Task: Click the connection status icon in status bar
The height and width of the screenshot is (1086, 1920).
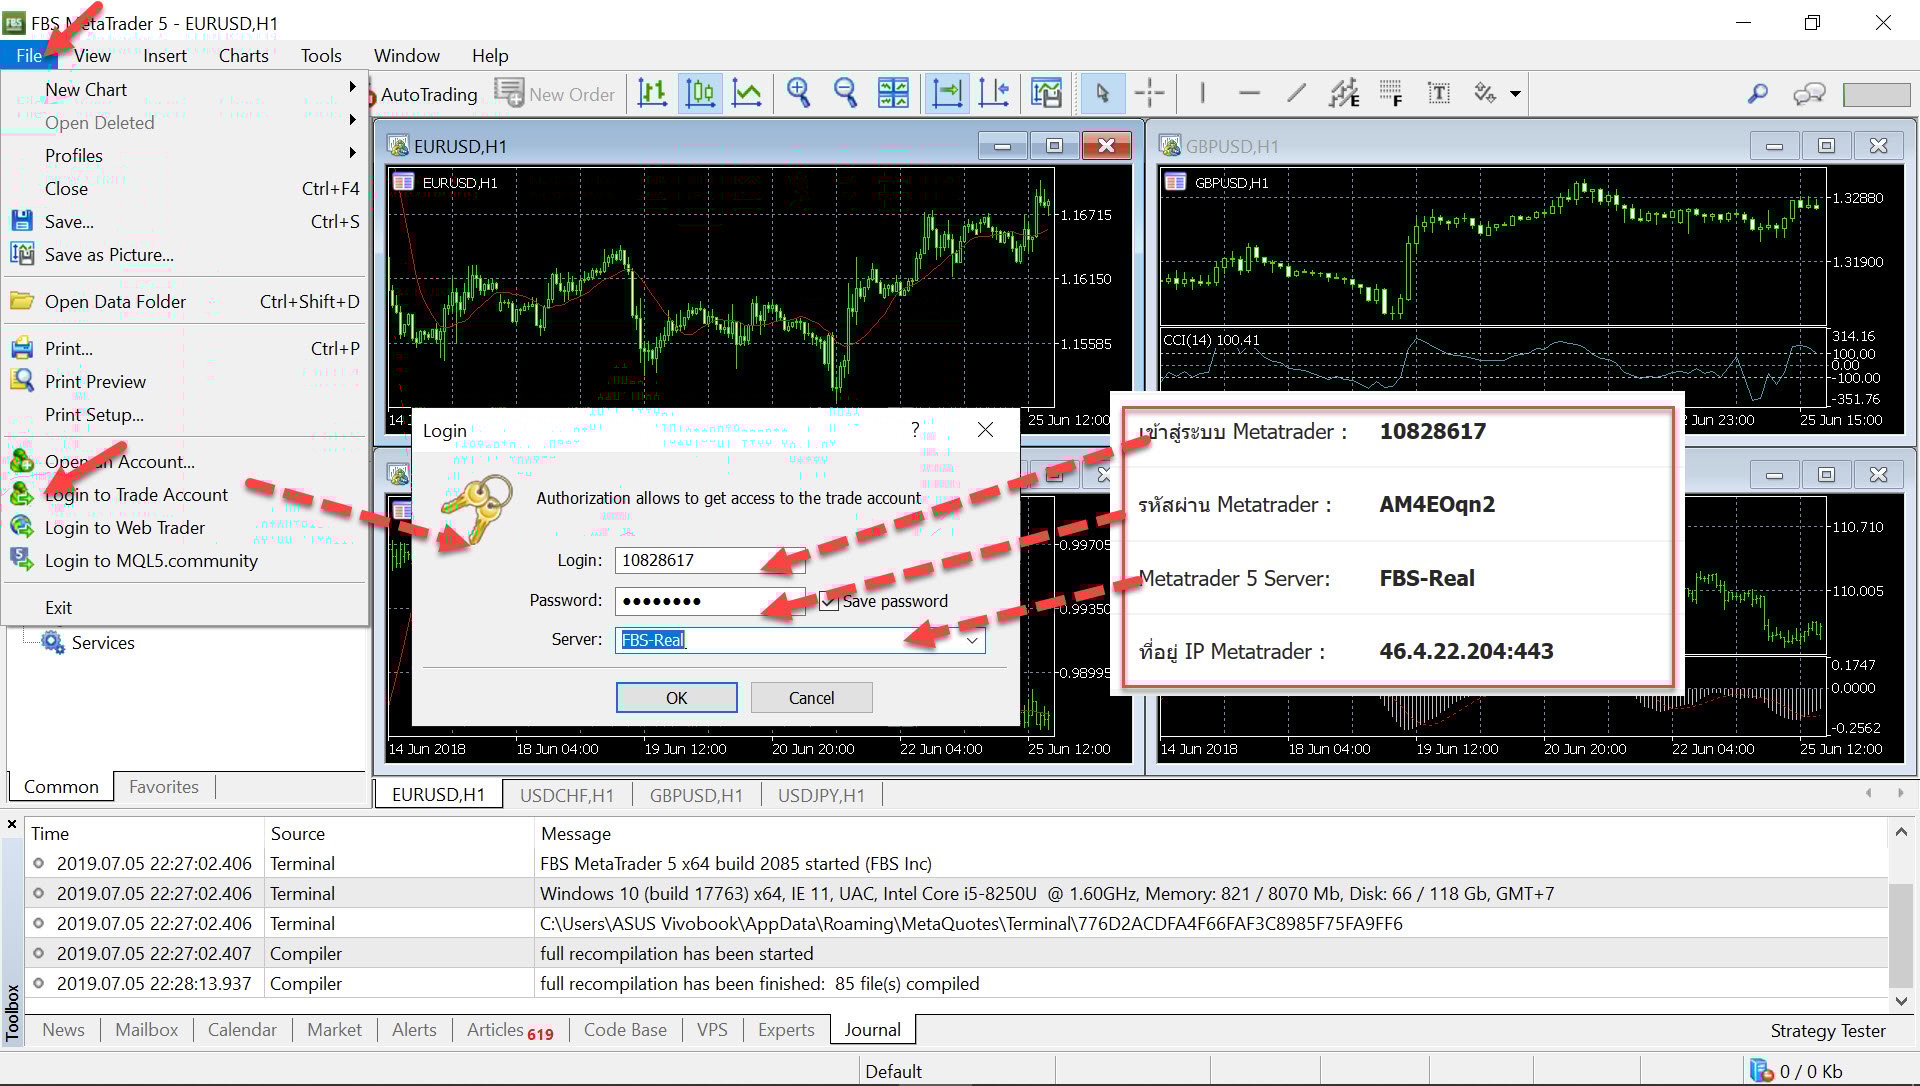Action: pyautogui.click(x=1761, y=1071)
